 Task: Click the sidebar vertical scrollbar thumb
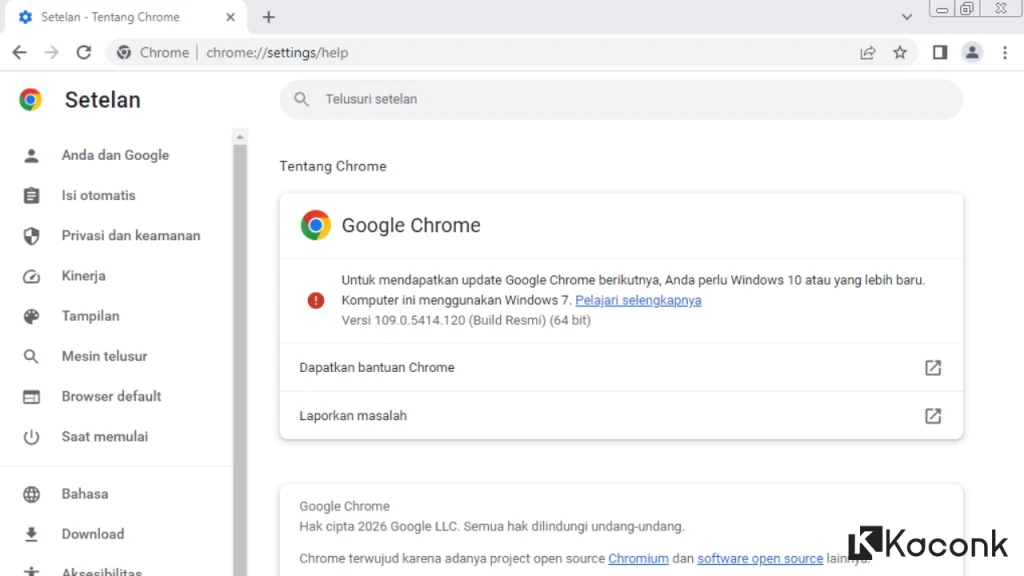coord(240,359)
